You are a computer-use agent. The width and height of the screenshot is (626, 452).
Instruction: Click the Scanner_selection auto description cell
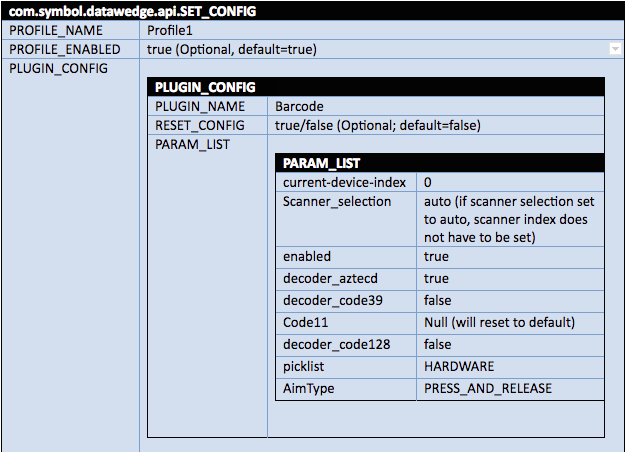[510, 219]
